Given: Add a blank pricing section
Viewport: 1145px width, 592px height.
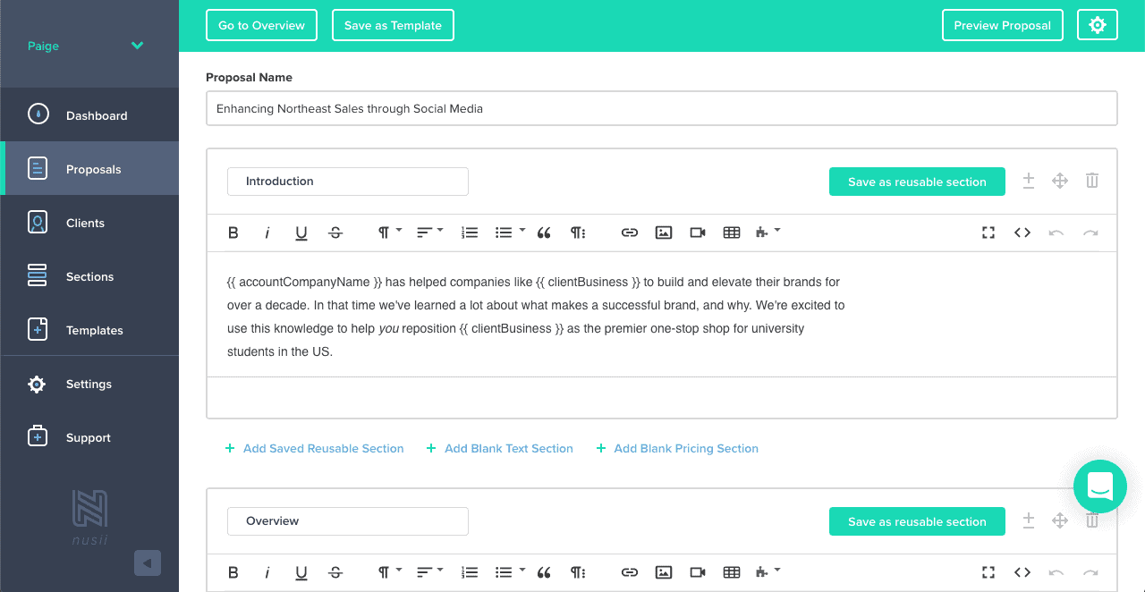Looking at the screenshot, I should click(x=677, y=448).
